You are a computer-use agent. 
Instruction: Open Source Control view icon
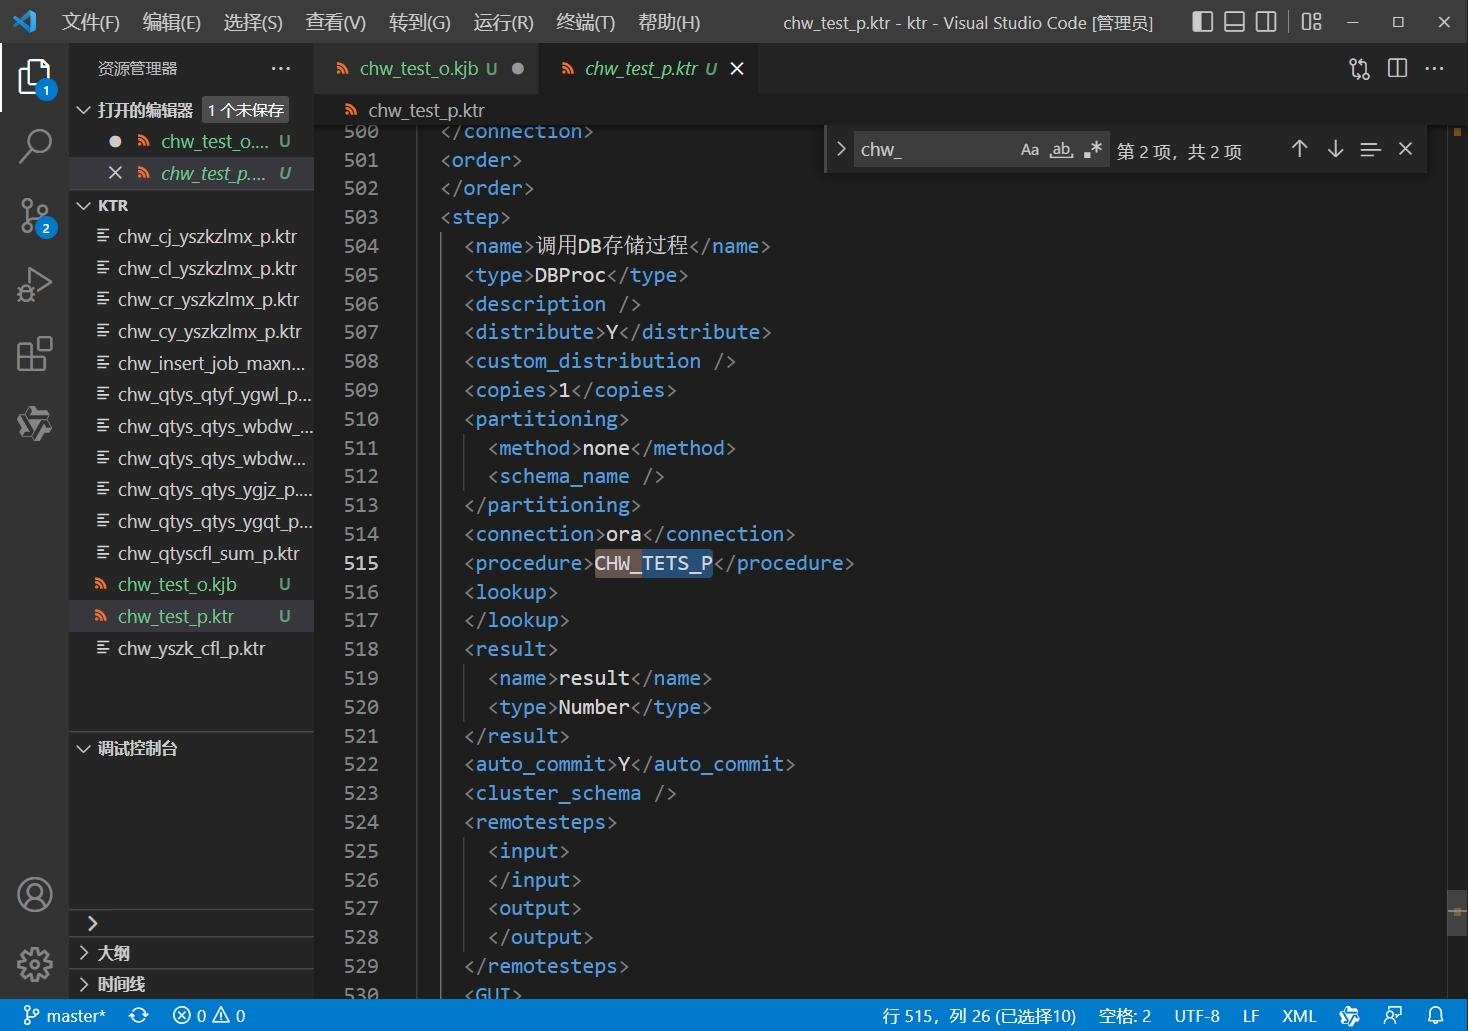pos(34,216)
